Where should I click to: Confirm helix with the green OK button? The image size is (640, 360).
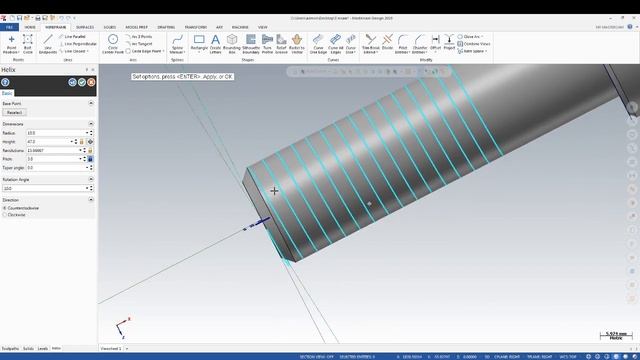(82, 82)
